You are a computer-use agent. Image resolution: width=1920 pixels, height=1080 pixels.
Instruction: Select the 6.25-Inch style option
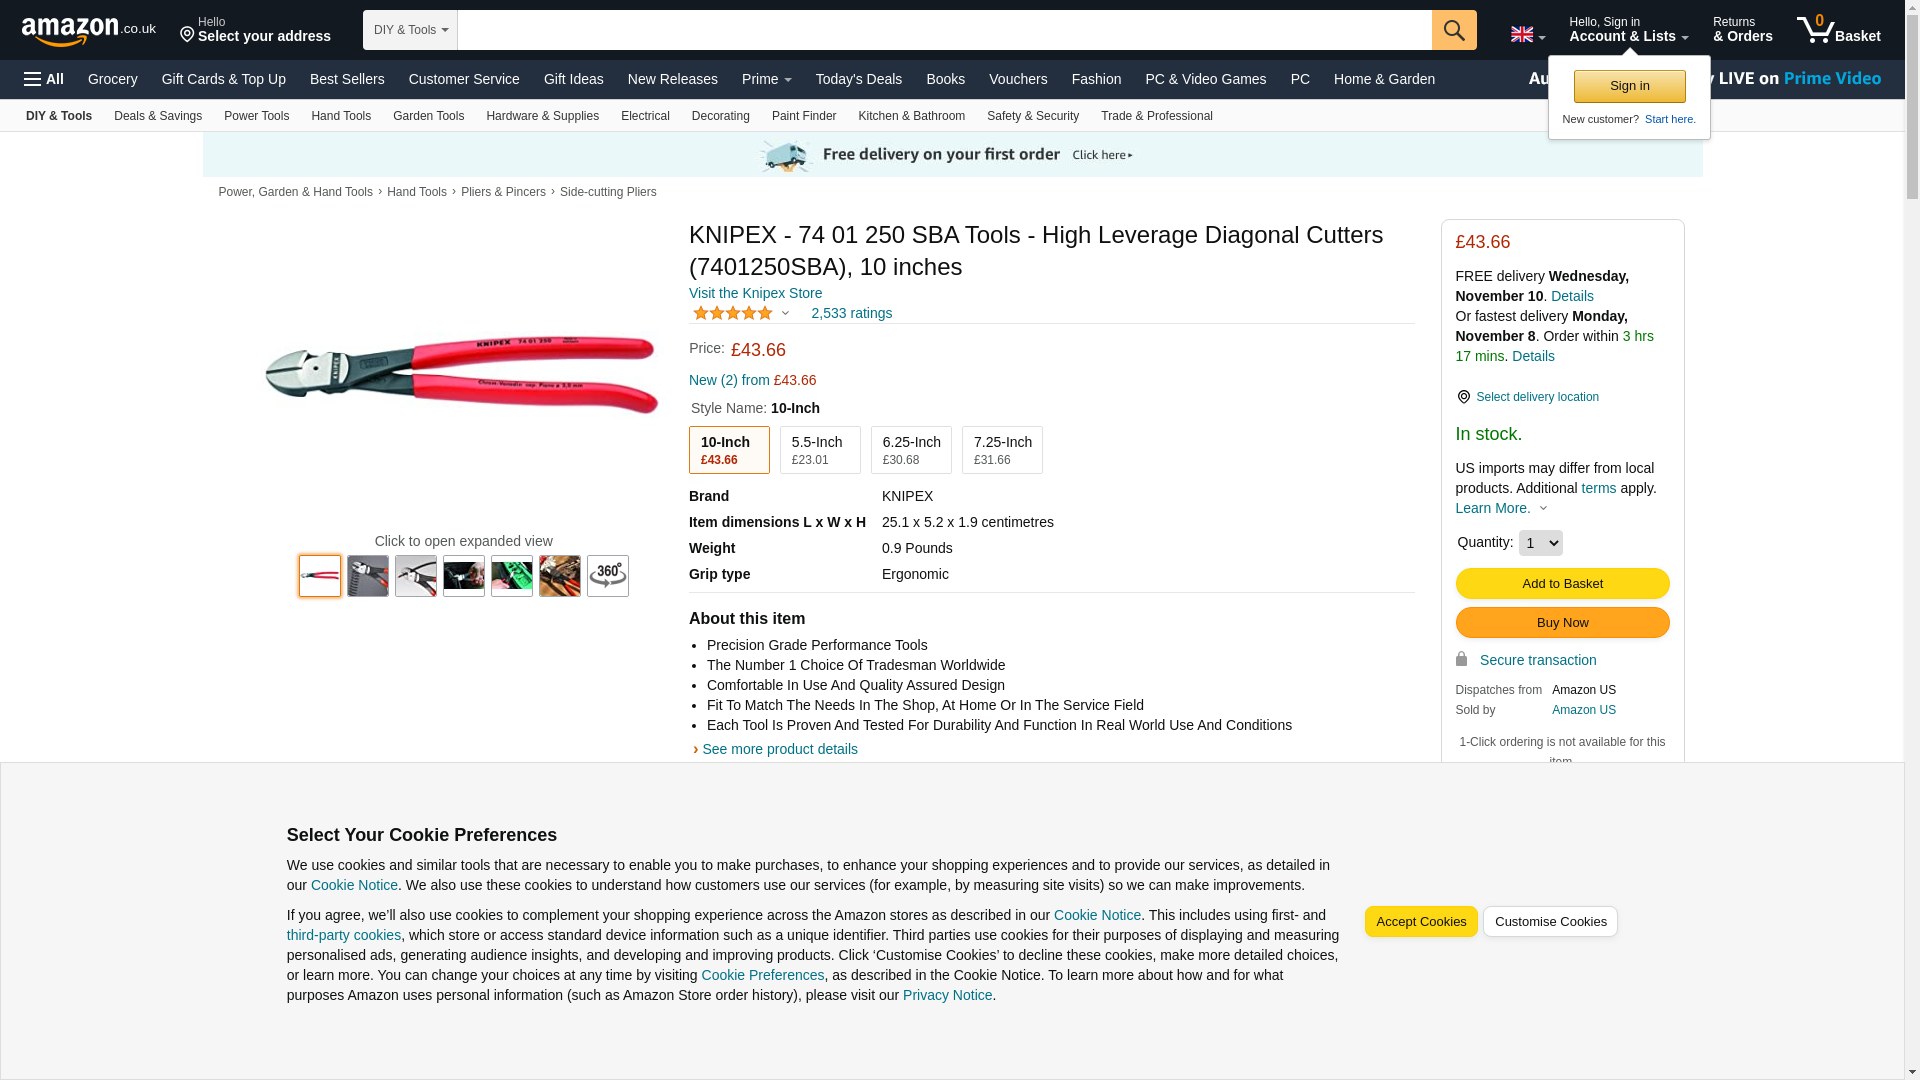[910, 450]
